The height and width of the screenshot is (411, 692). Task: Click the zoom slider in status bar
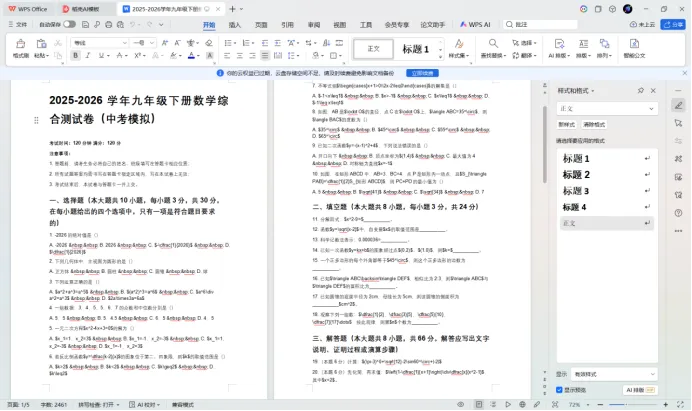(x=632, y=405)
